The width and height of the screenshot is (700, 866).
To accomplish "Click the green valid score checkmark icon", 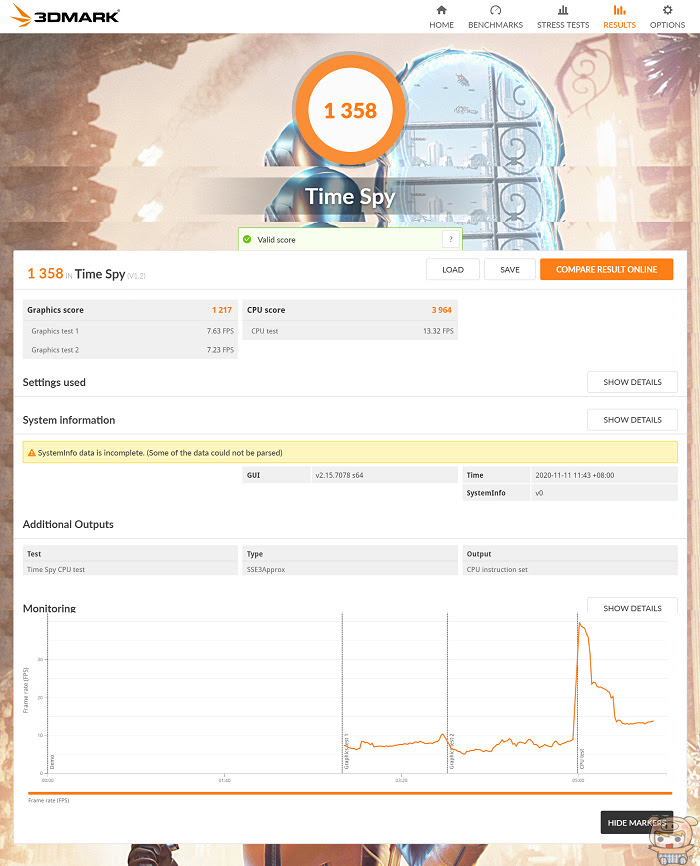I will coord(247,239).
